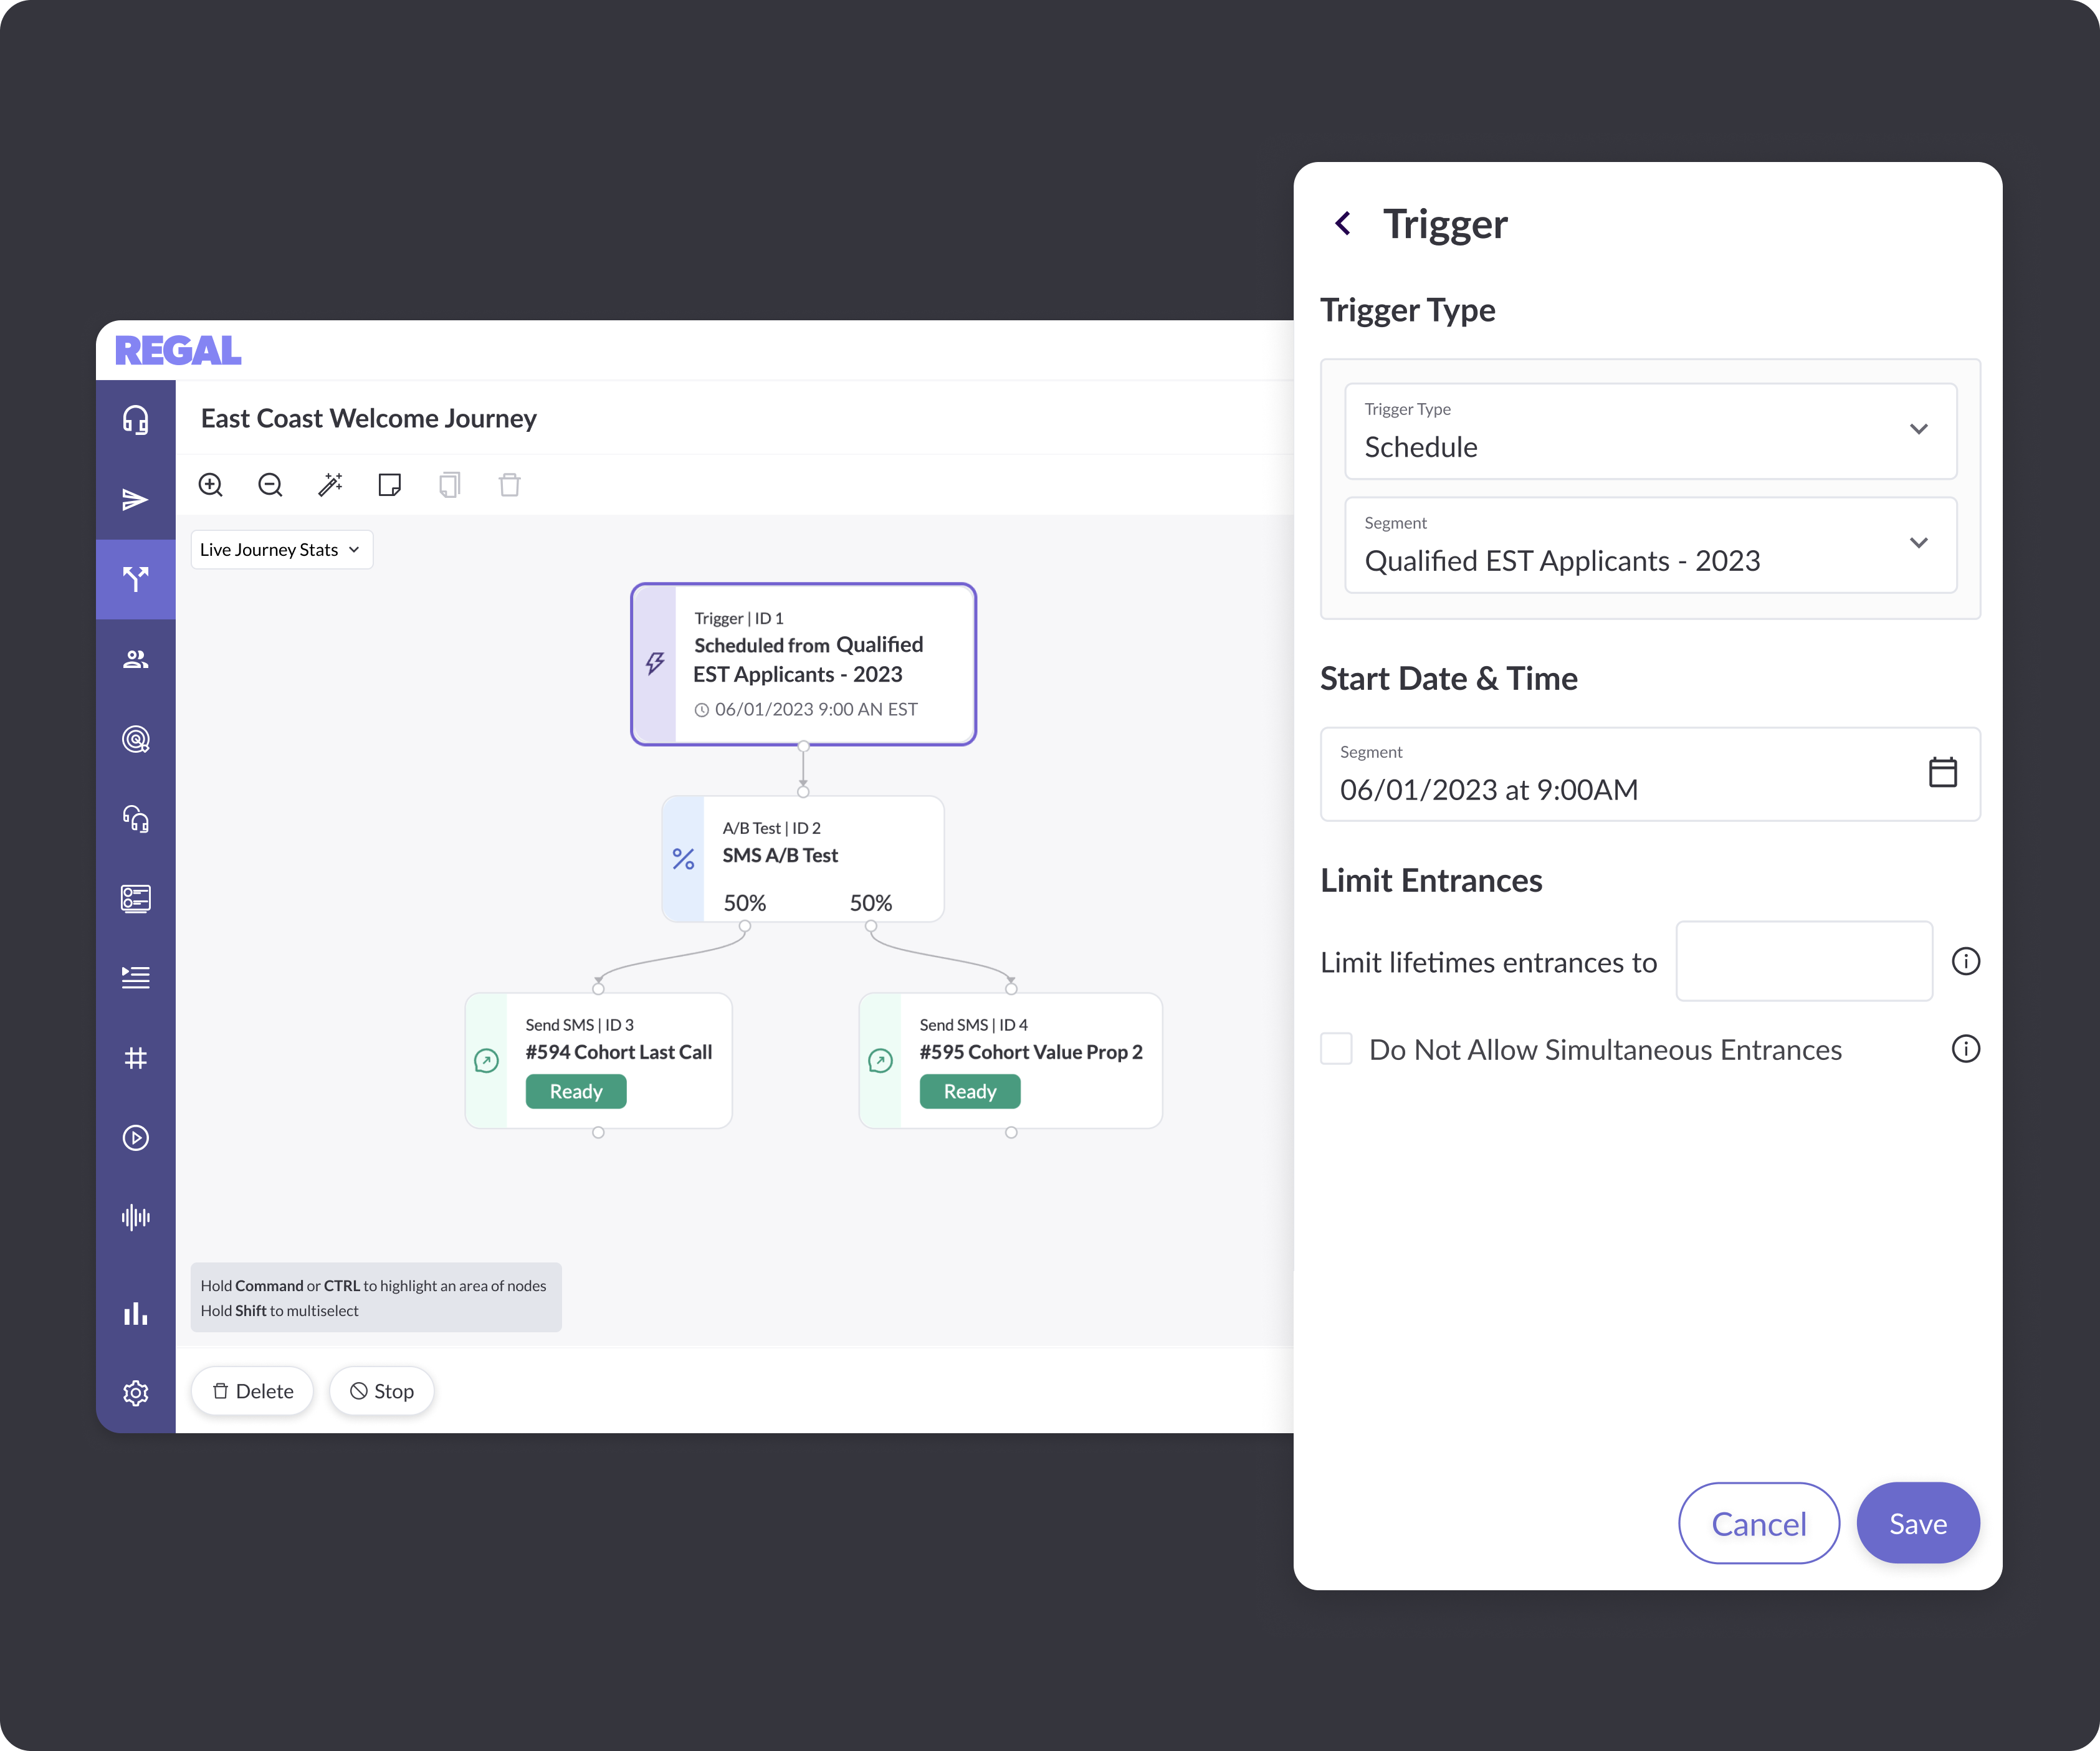
Task: Open the Contacts section in the sidebar
Action: (136, 658)
